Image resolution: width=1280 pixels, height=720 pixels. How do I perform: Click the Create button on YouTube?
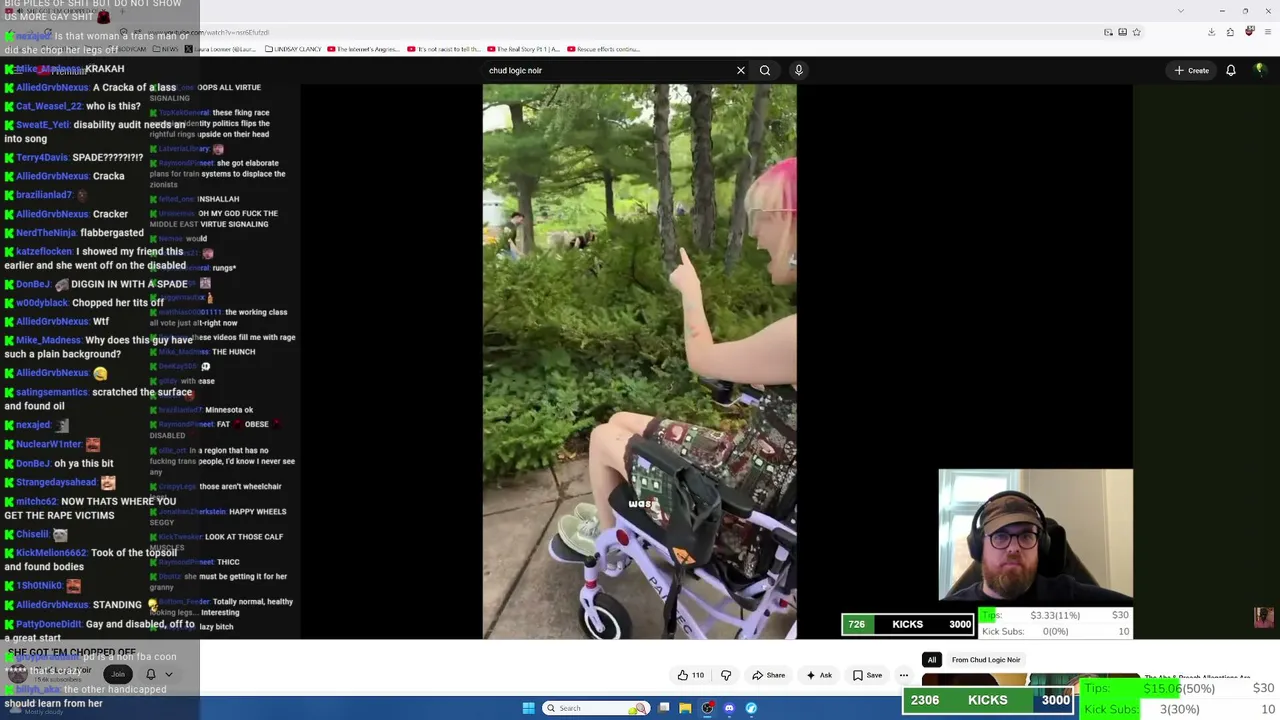pyautogui.click(x=1192, y=70)
